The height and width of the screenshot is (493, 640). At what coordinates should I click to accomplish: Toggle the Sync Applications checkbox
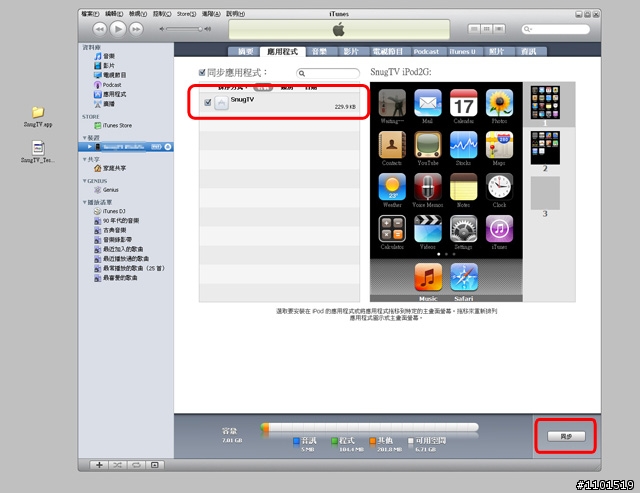pos(202,73)
